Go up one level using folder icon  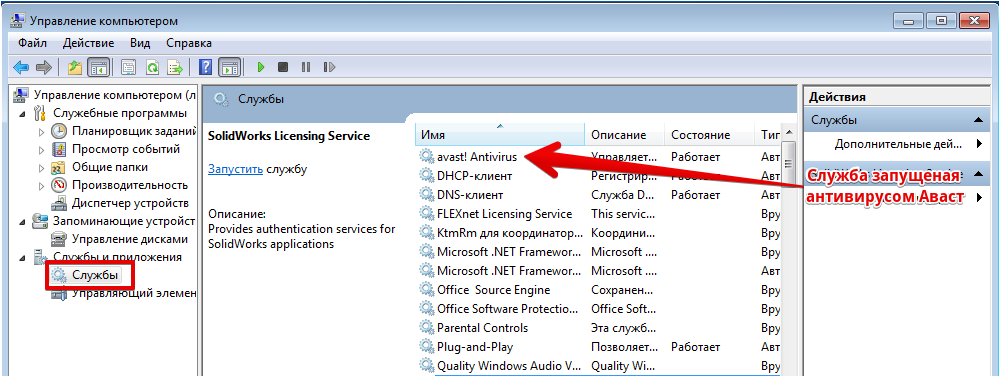[75, 67]
